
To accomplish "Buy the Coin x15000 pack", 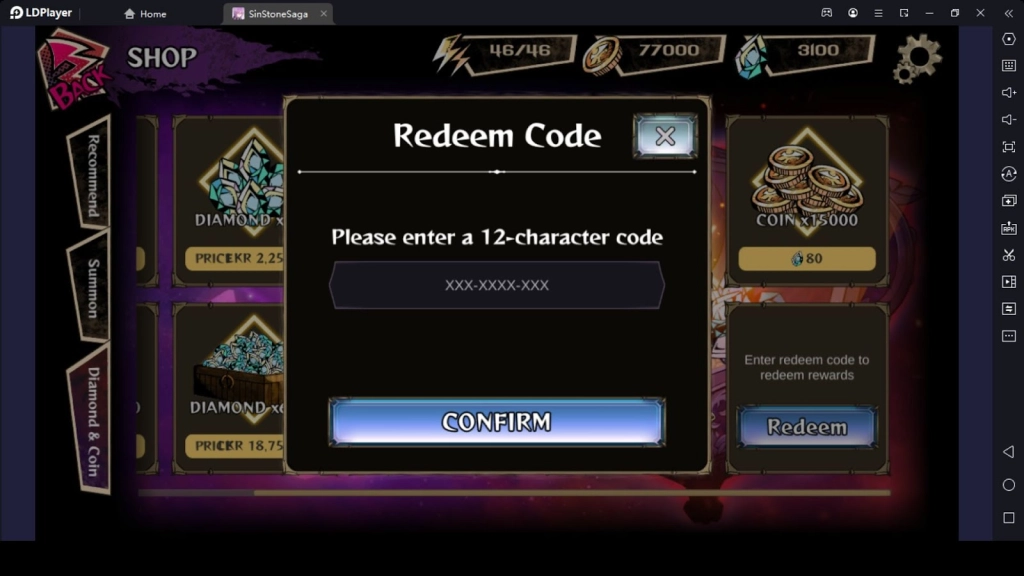I will pyautogui.click(x=807, y=259).
